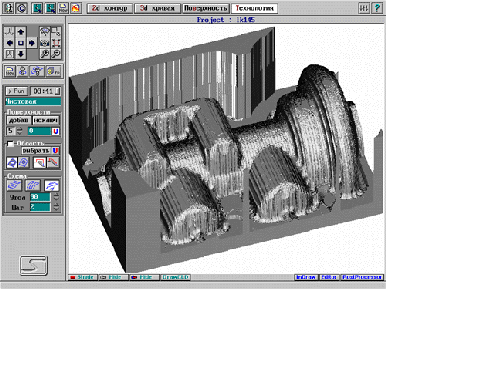Image resolution: width=500 pixels, height=375 pixels.
Task: Toggle the Область checkbox
Action: tap(11, 144)
